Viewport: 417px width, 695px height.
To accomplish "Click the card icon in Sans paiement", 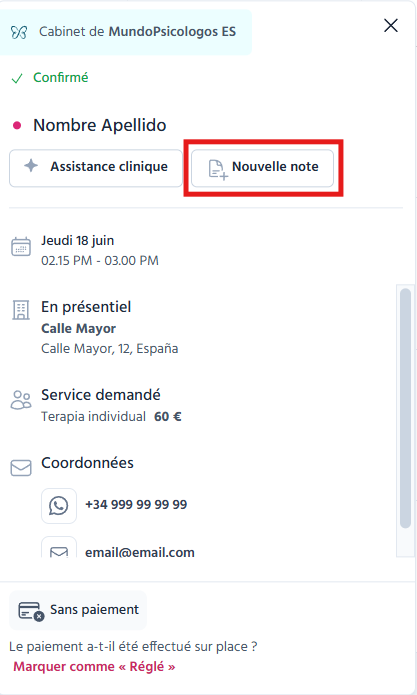I will 31,611.
